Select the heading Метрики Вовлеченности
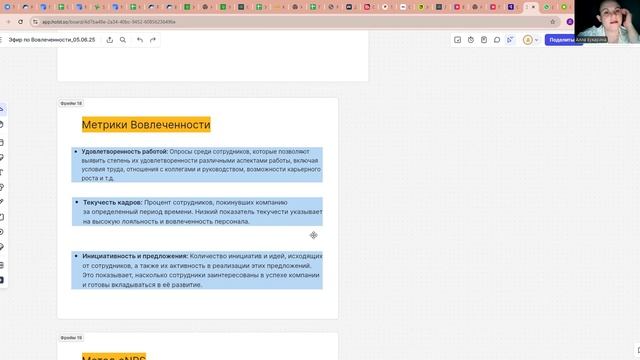Screen dimensions: 640x360 coord(146,124)
